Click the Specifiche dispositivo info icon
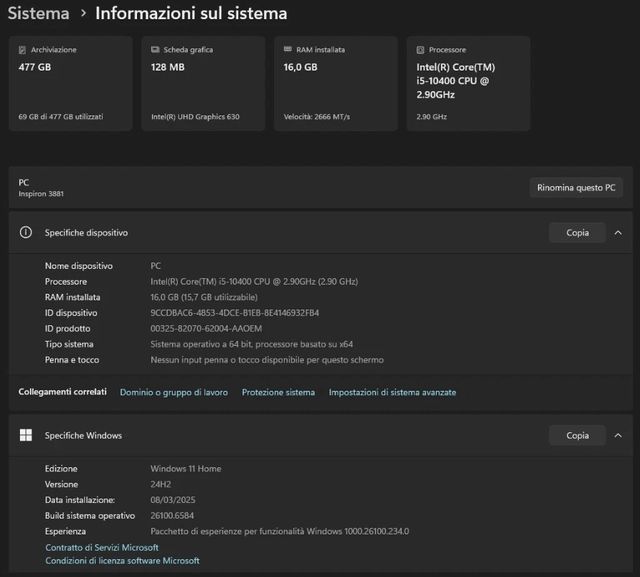Screen dimensions: 640x577 click(26, 232)
